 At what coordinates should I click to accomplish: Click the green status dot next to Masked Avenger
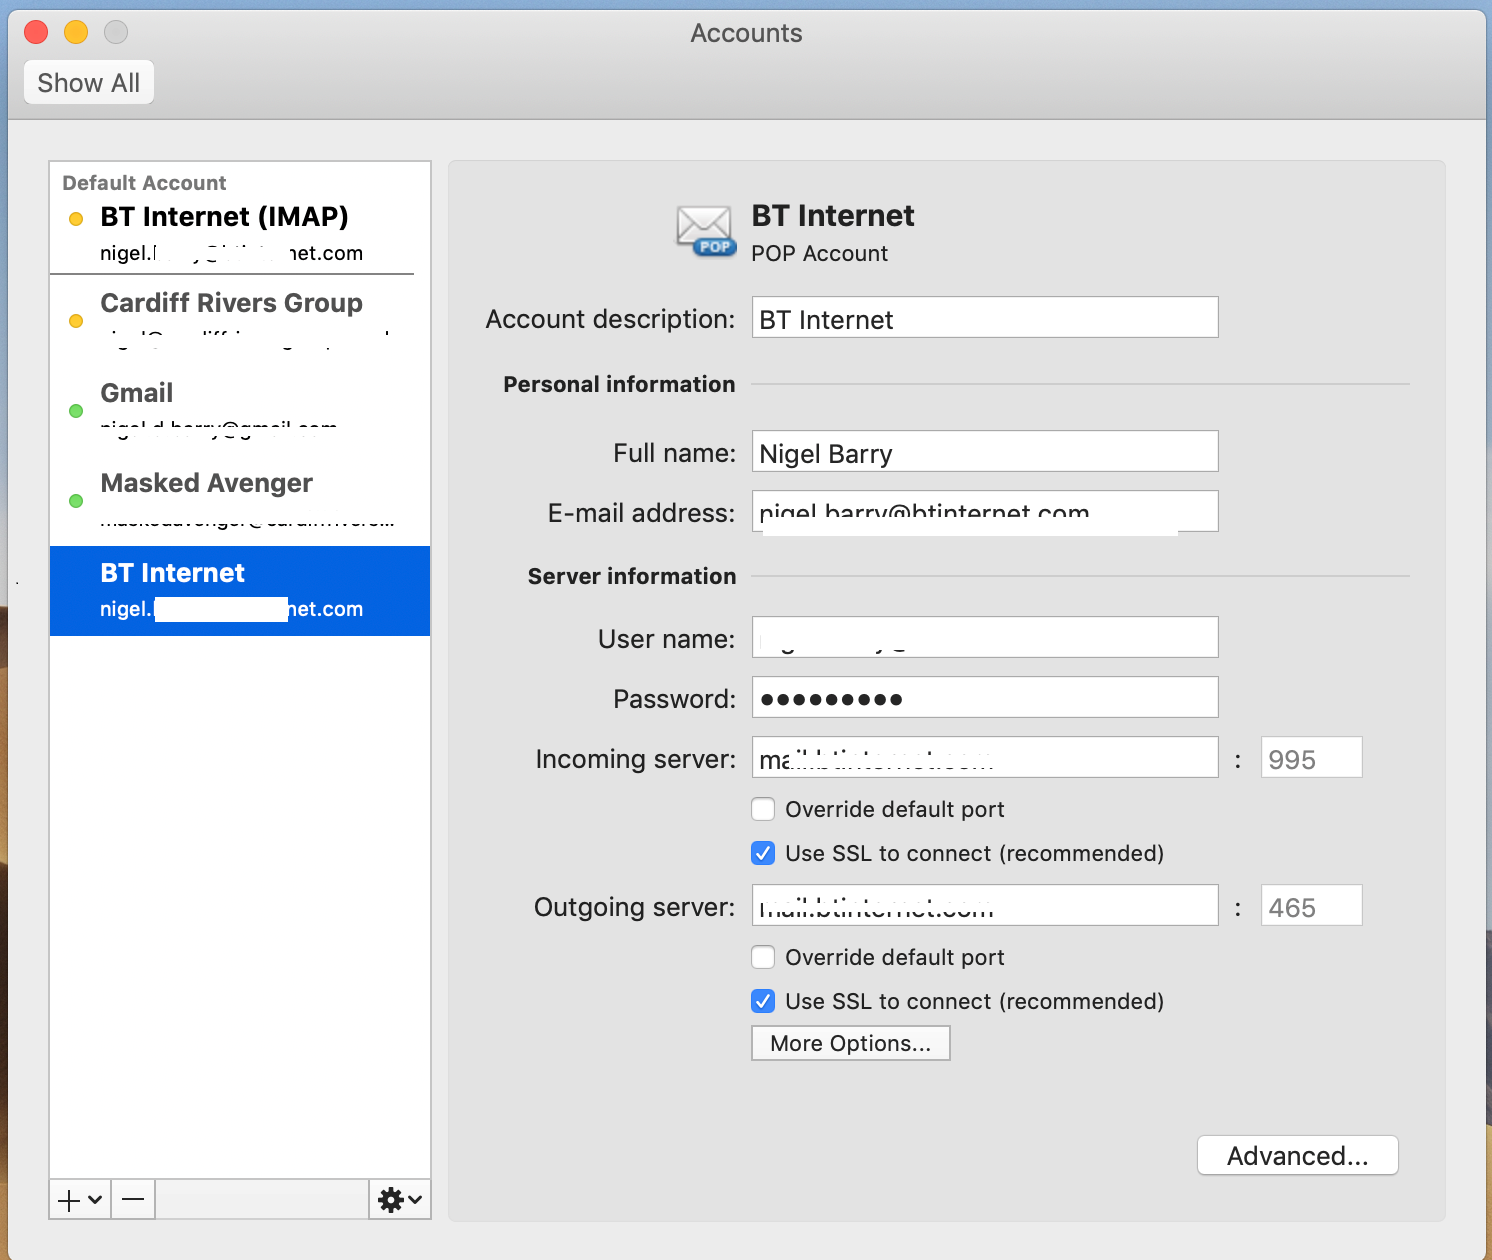click(76, 501)
